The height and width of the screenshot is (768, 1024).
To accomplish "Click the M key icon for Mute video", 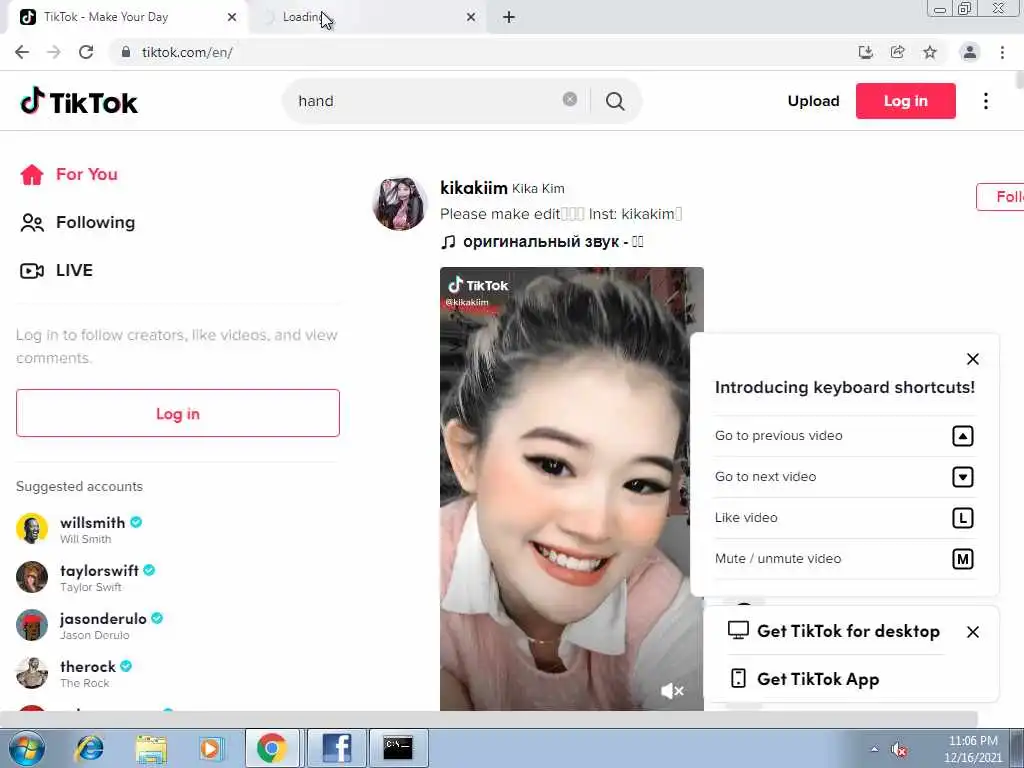I will [x=963, y=559].
